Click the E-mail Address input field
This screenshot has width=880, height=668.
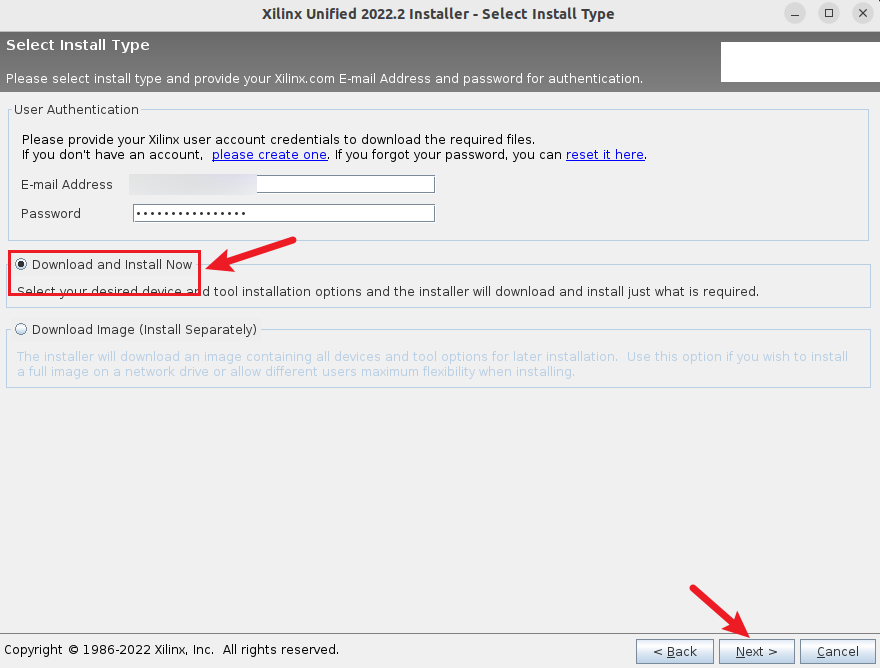point(282,184)
